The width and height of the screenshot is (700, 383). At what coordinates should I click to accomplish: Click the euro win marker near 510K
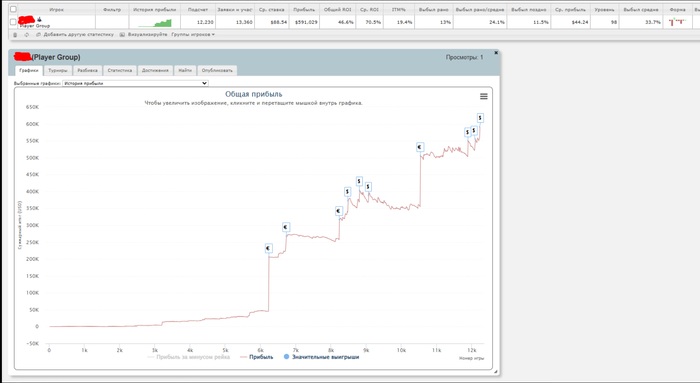click(x=420, y=147)
